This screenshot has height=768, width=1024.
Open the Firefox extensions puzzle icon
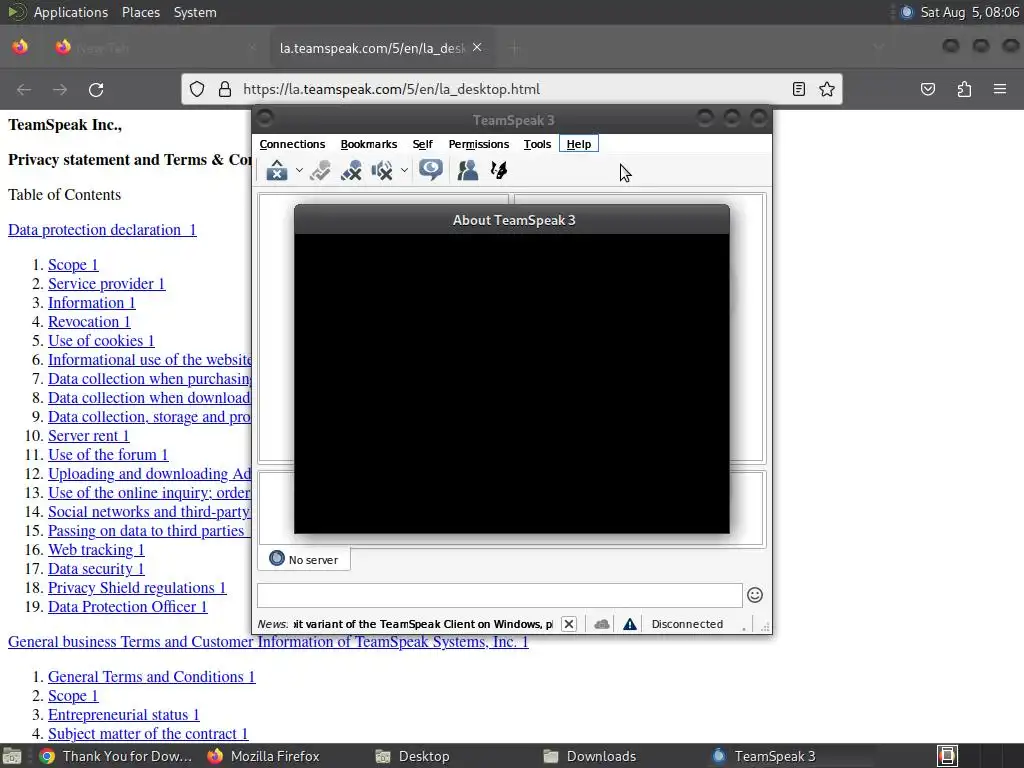click(964, 89)
